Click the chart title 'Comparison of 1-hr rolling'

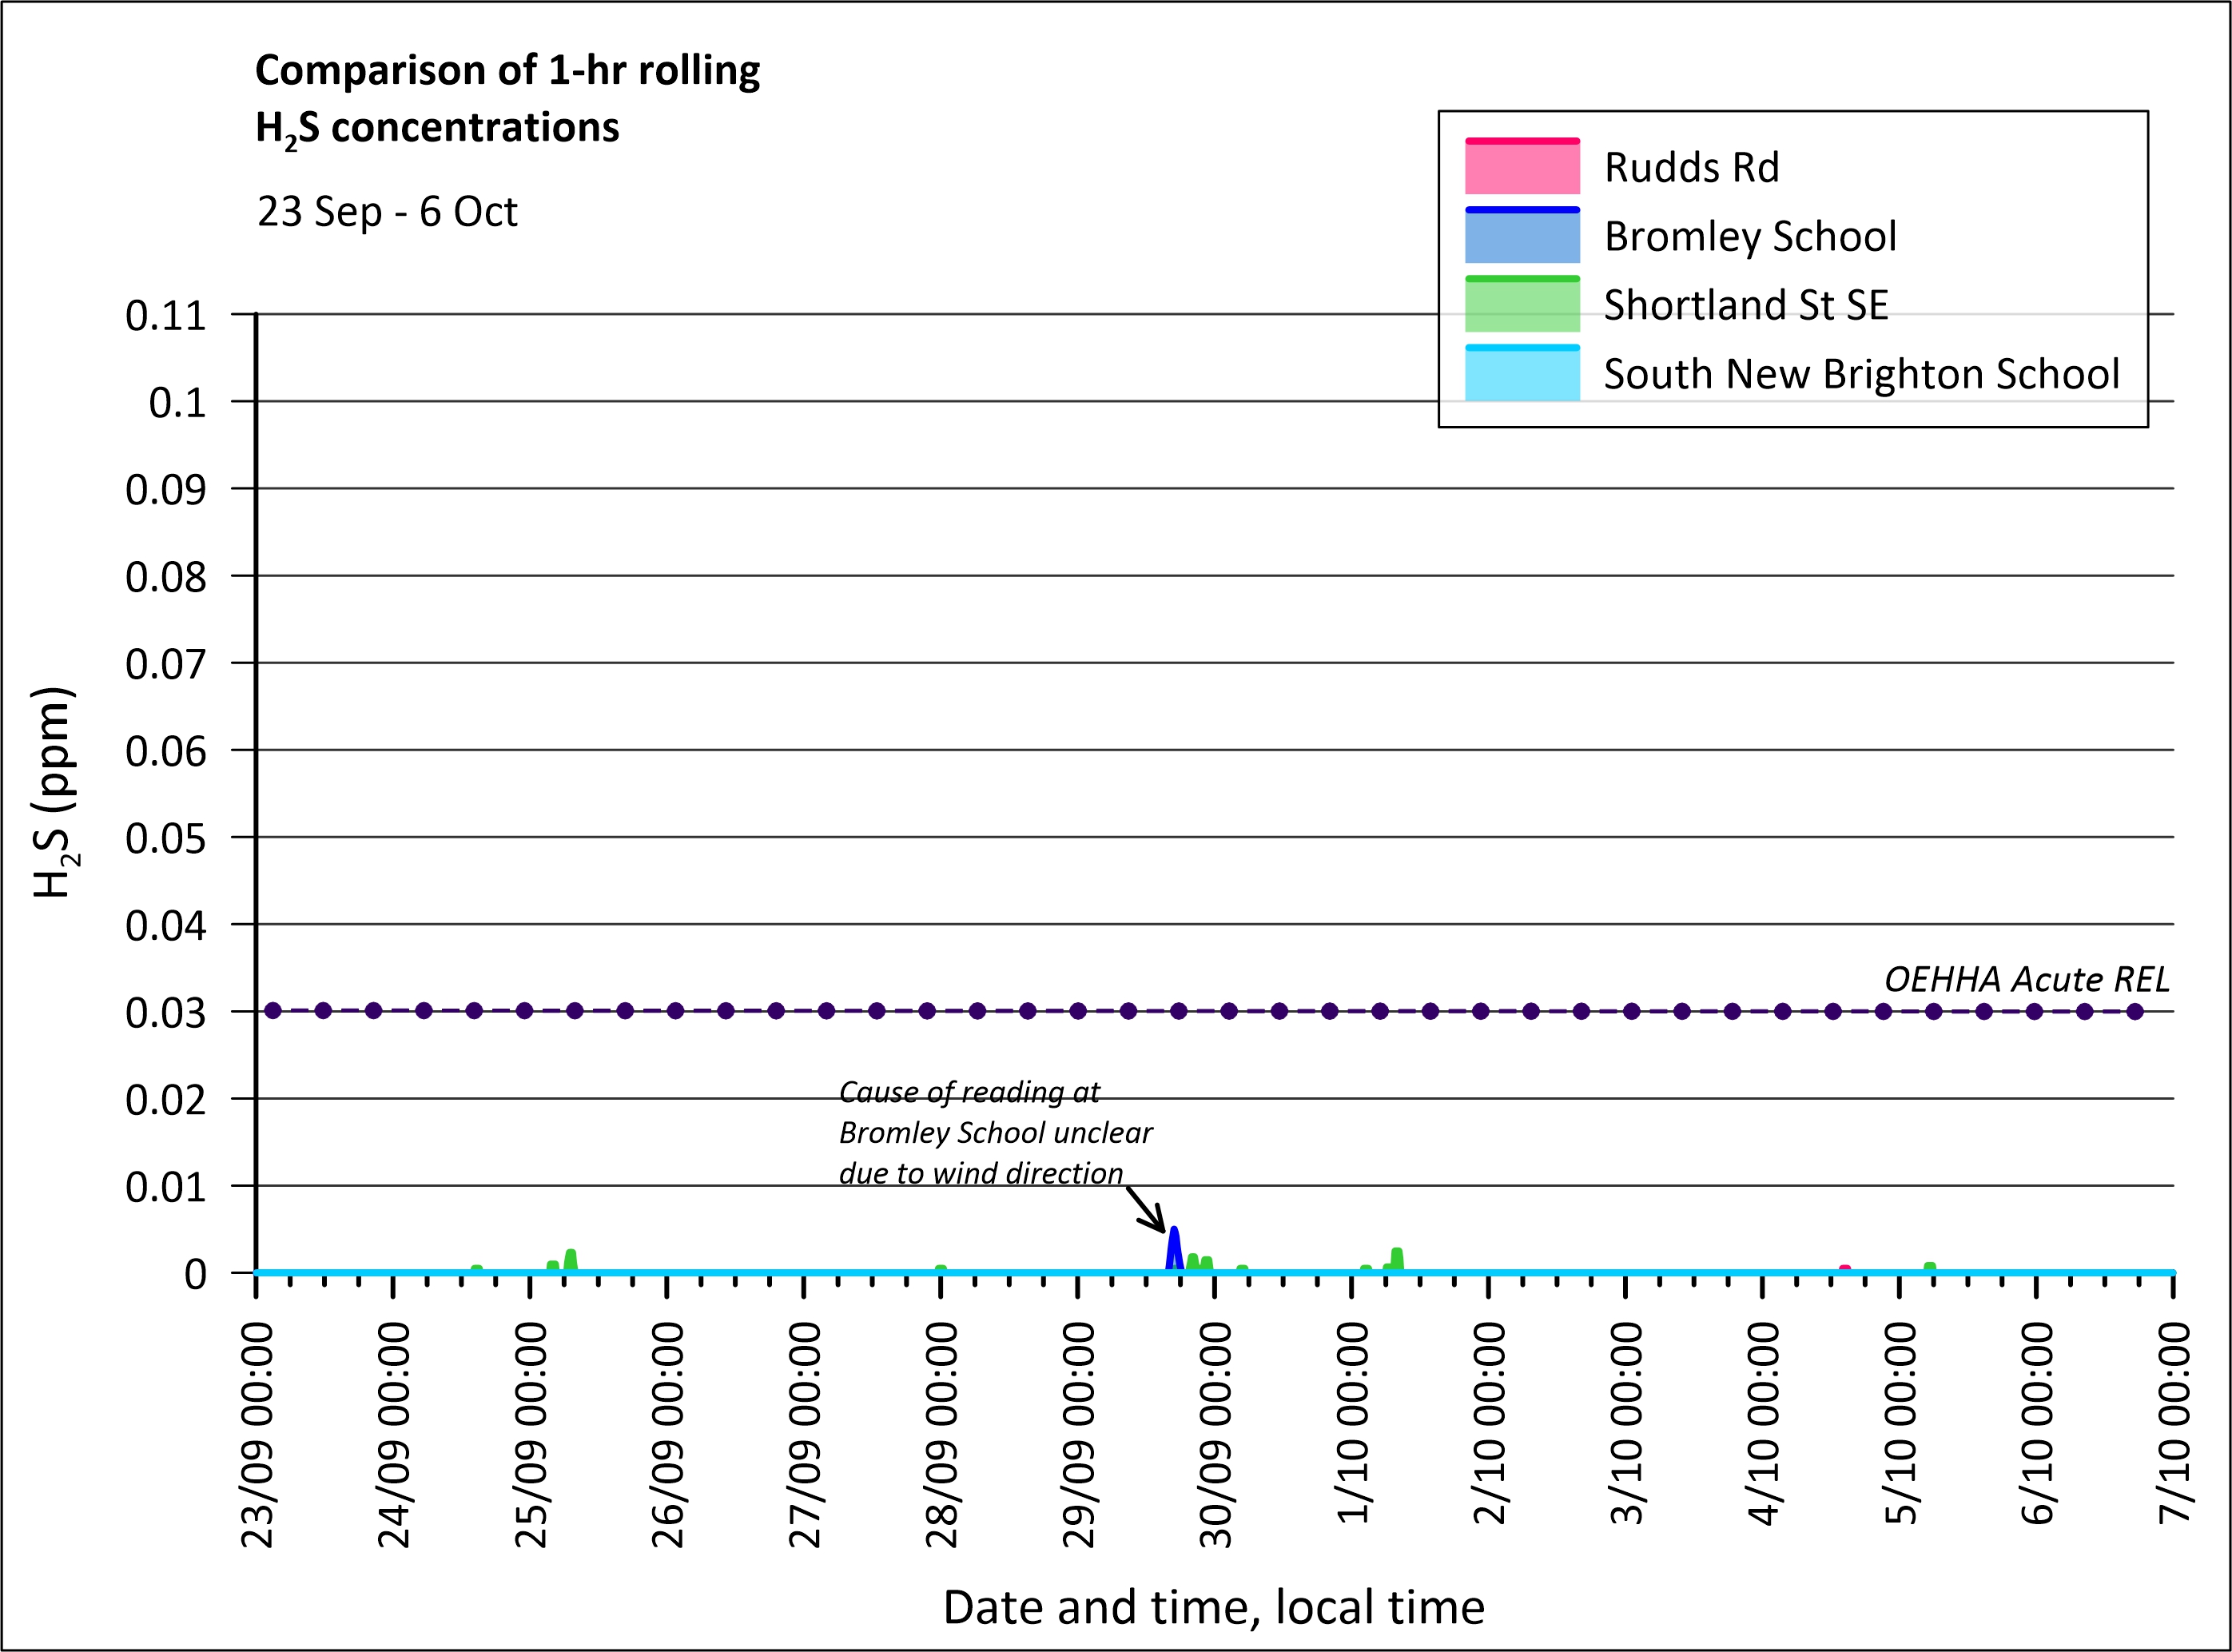coord(507,71)
